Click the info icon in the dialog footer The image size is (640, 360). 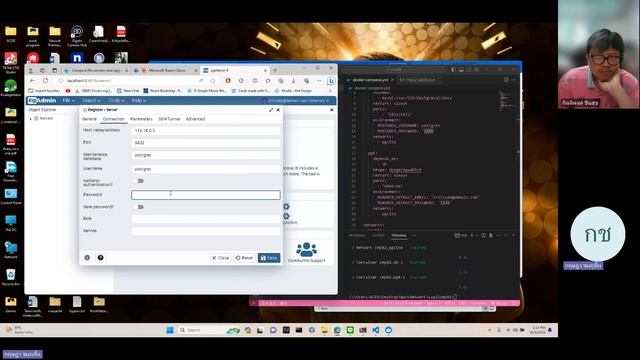[87, 258]
